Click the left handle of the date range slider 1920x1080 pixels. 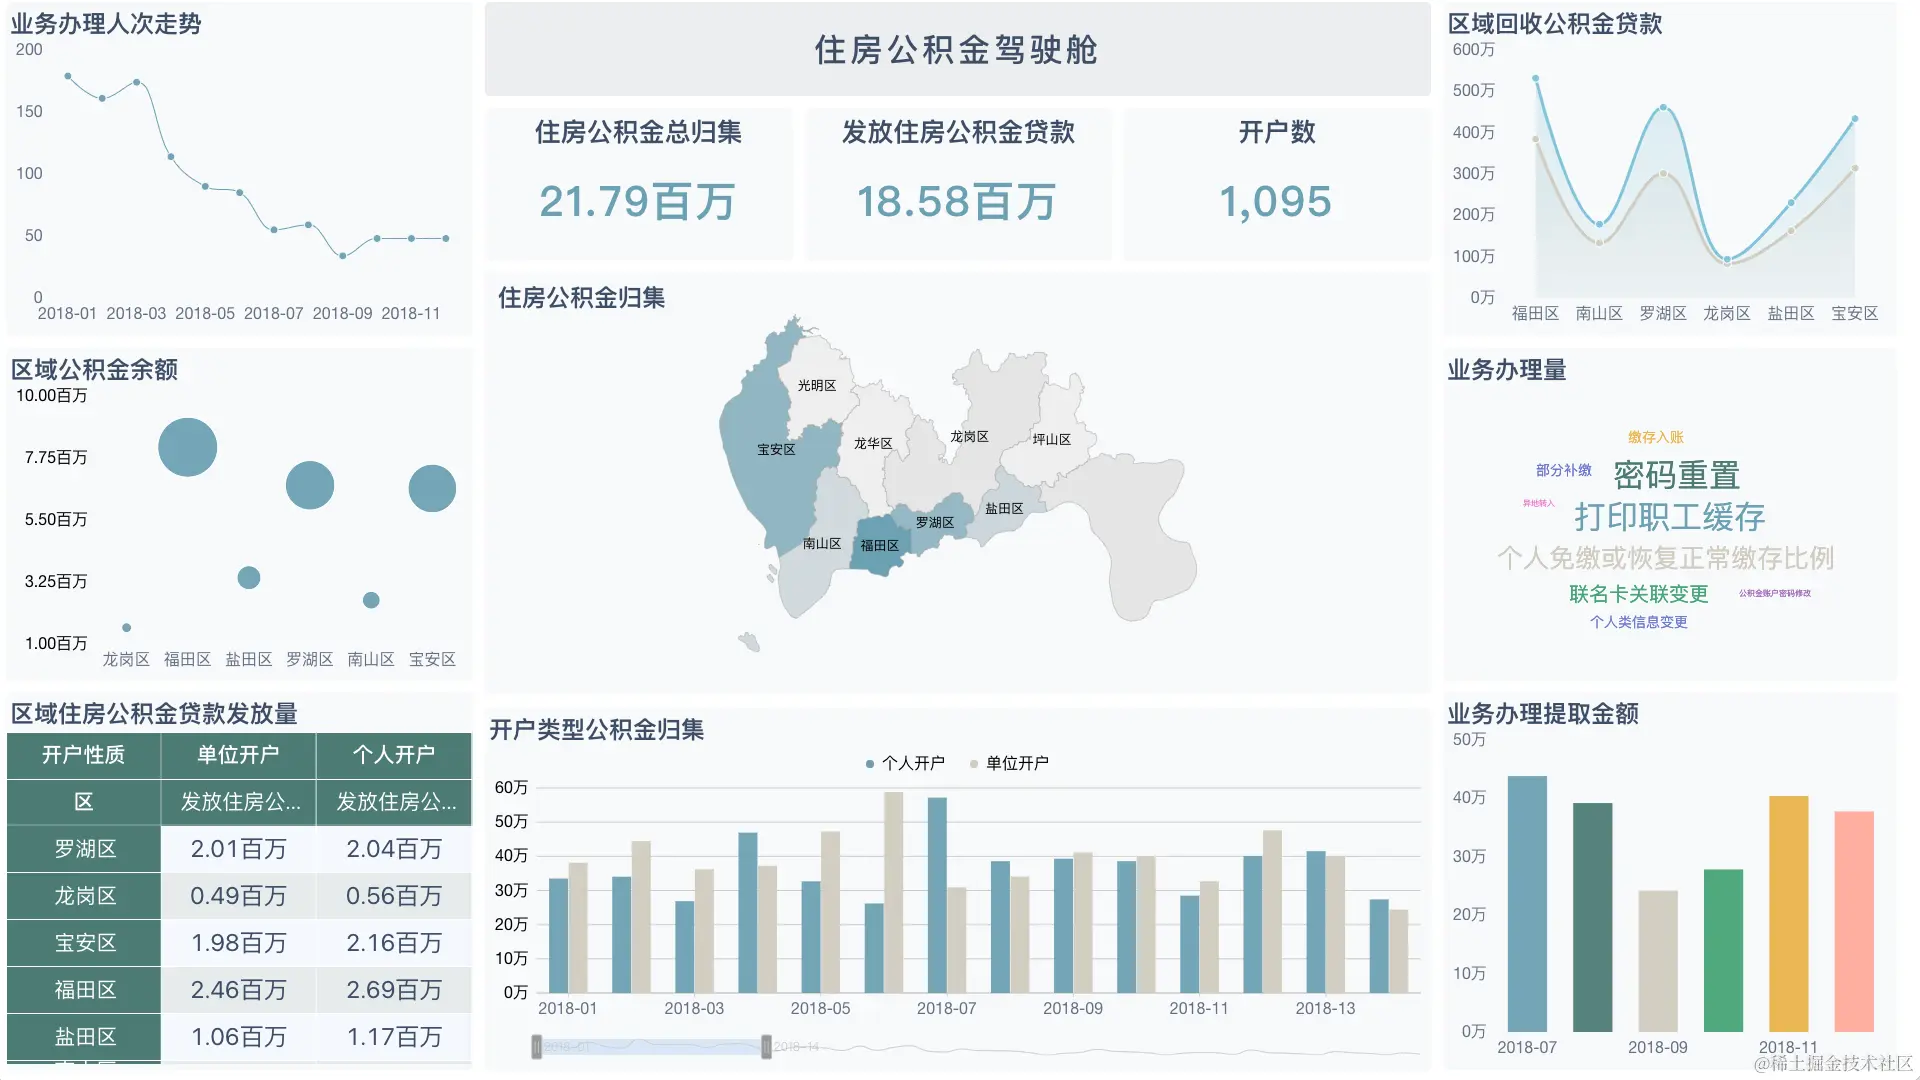tap(536, 1047)
